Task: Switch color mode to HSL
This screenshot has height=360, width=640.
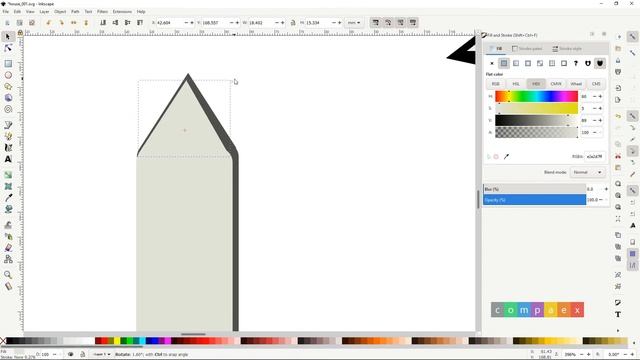Action: [x=516, y=84]
